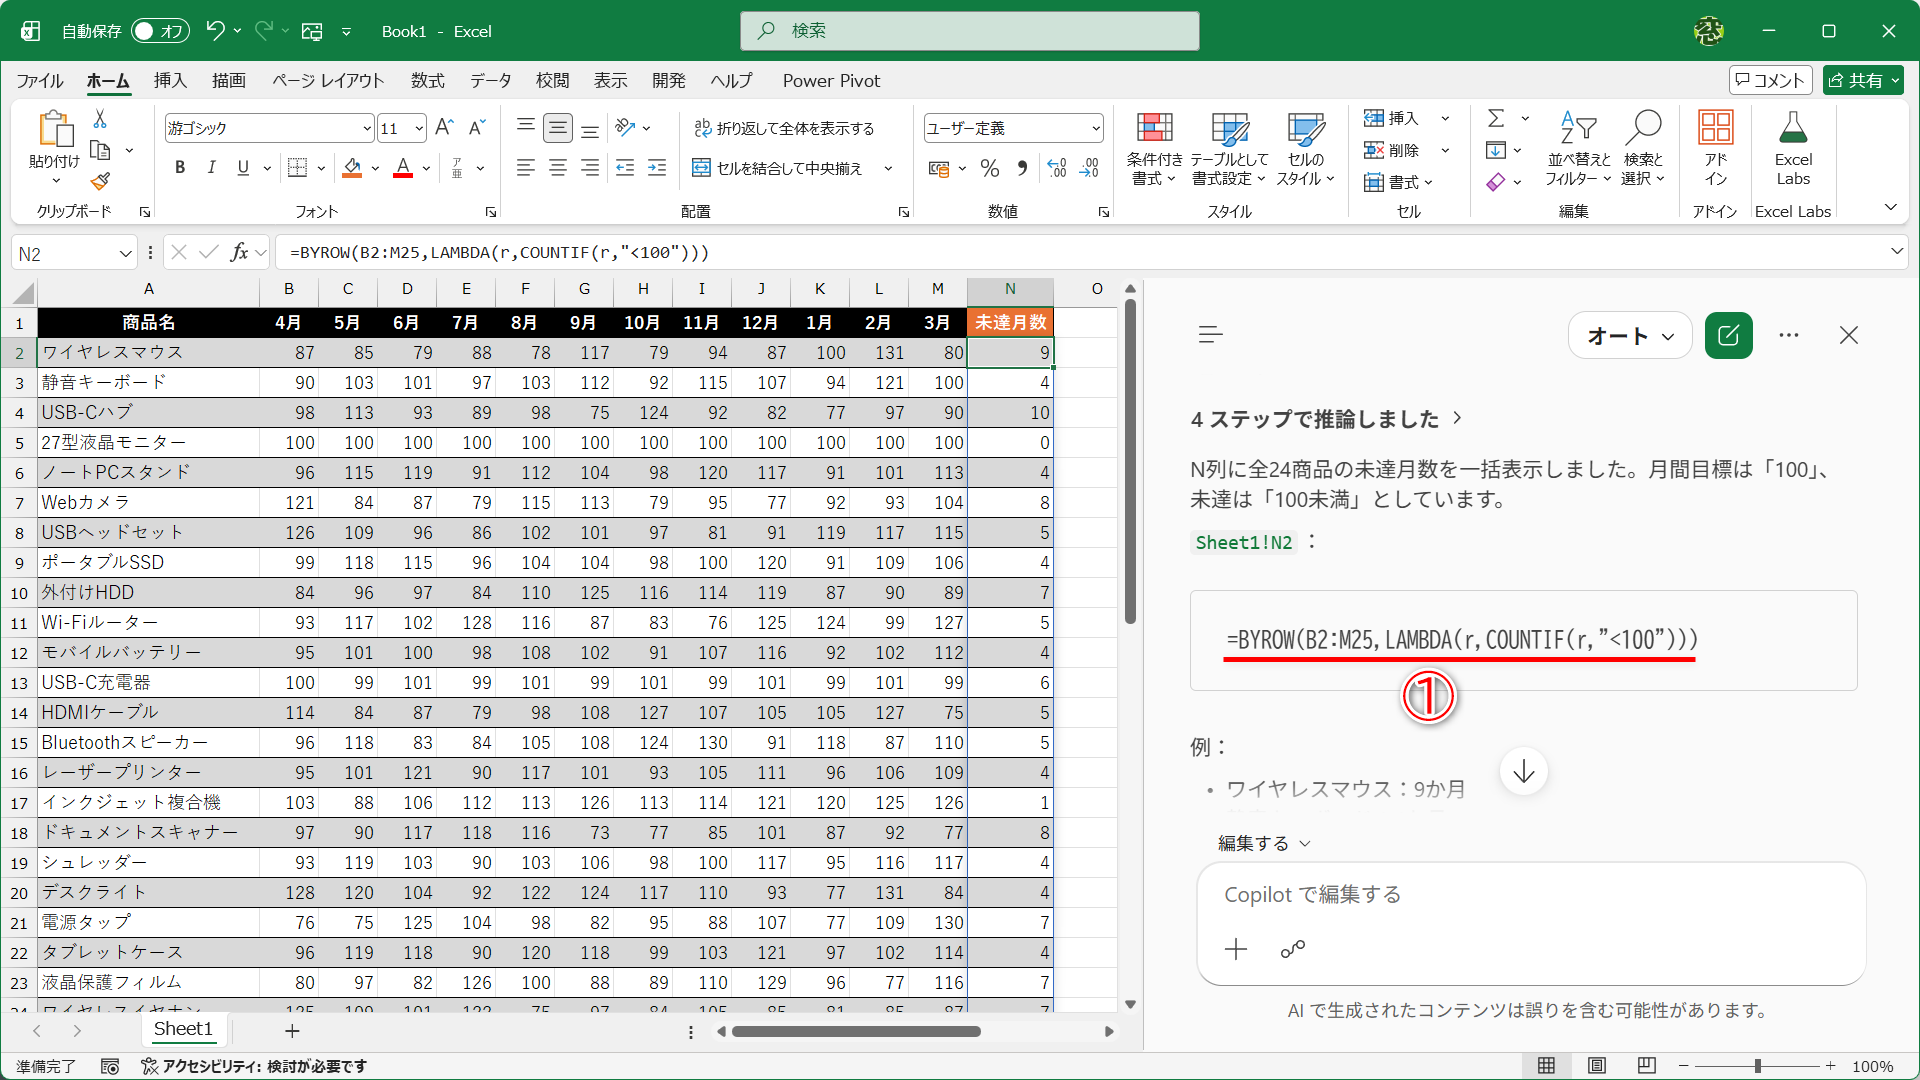Click the Cut scissors icon
This screenshot has height=1080, width=1920.
pyautogui.click(x=100, y=119)
